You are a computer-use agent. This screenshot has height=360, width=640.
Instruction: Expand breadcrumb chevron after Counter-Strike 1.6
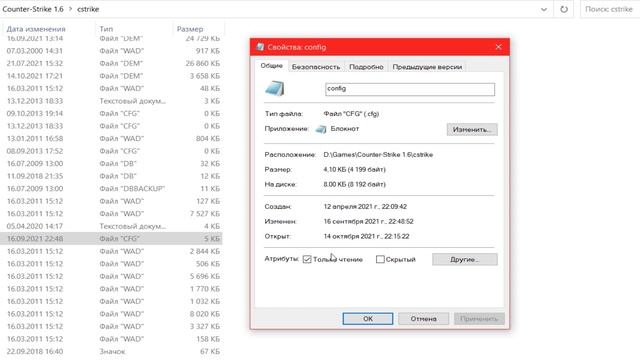coord(70,9)
